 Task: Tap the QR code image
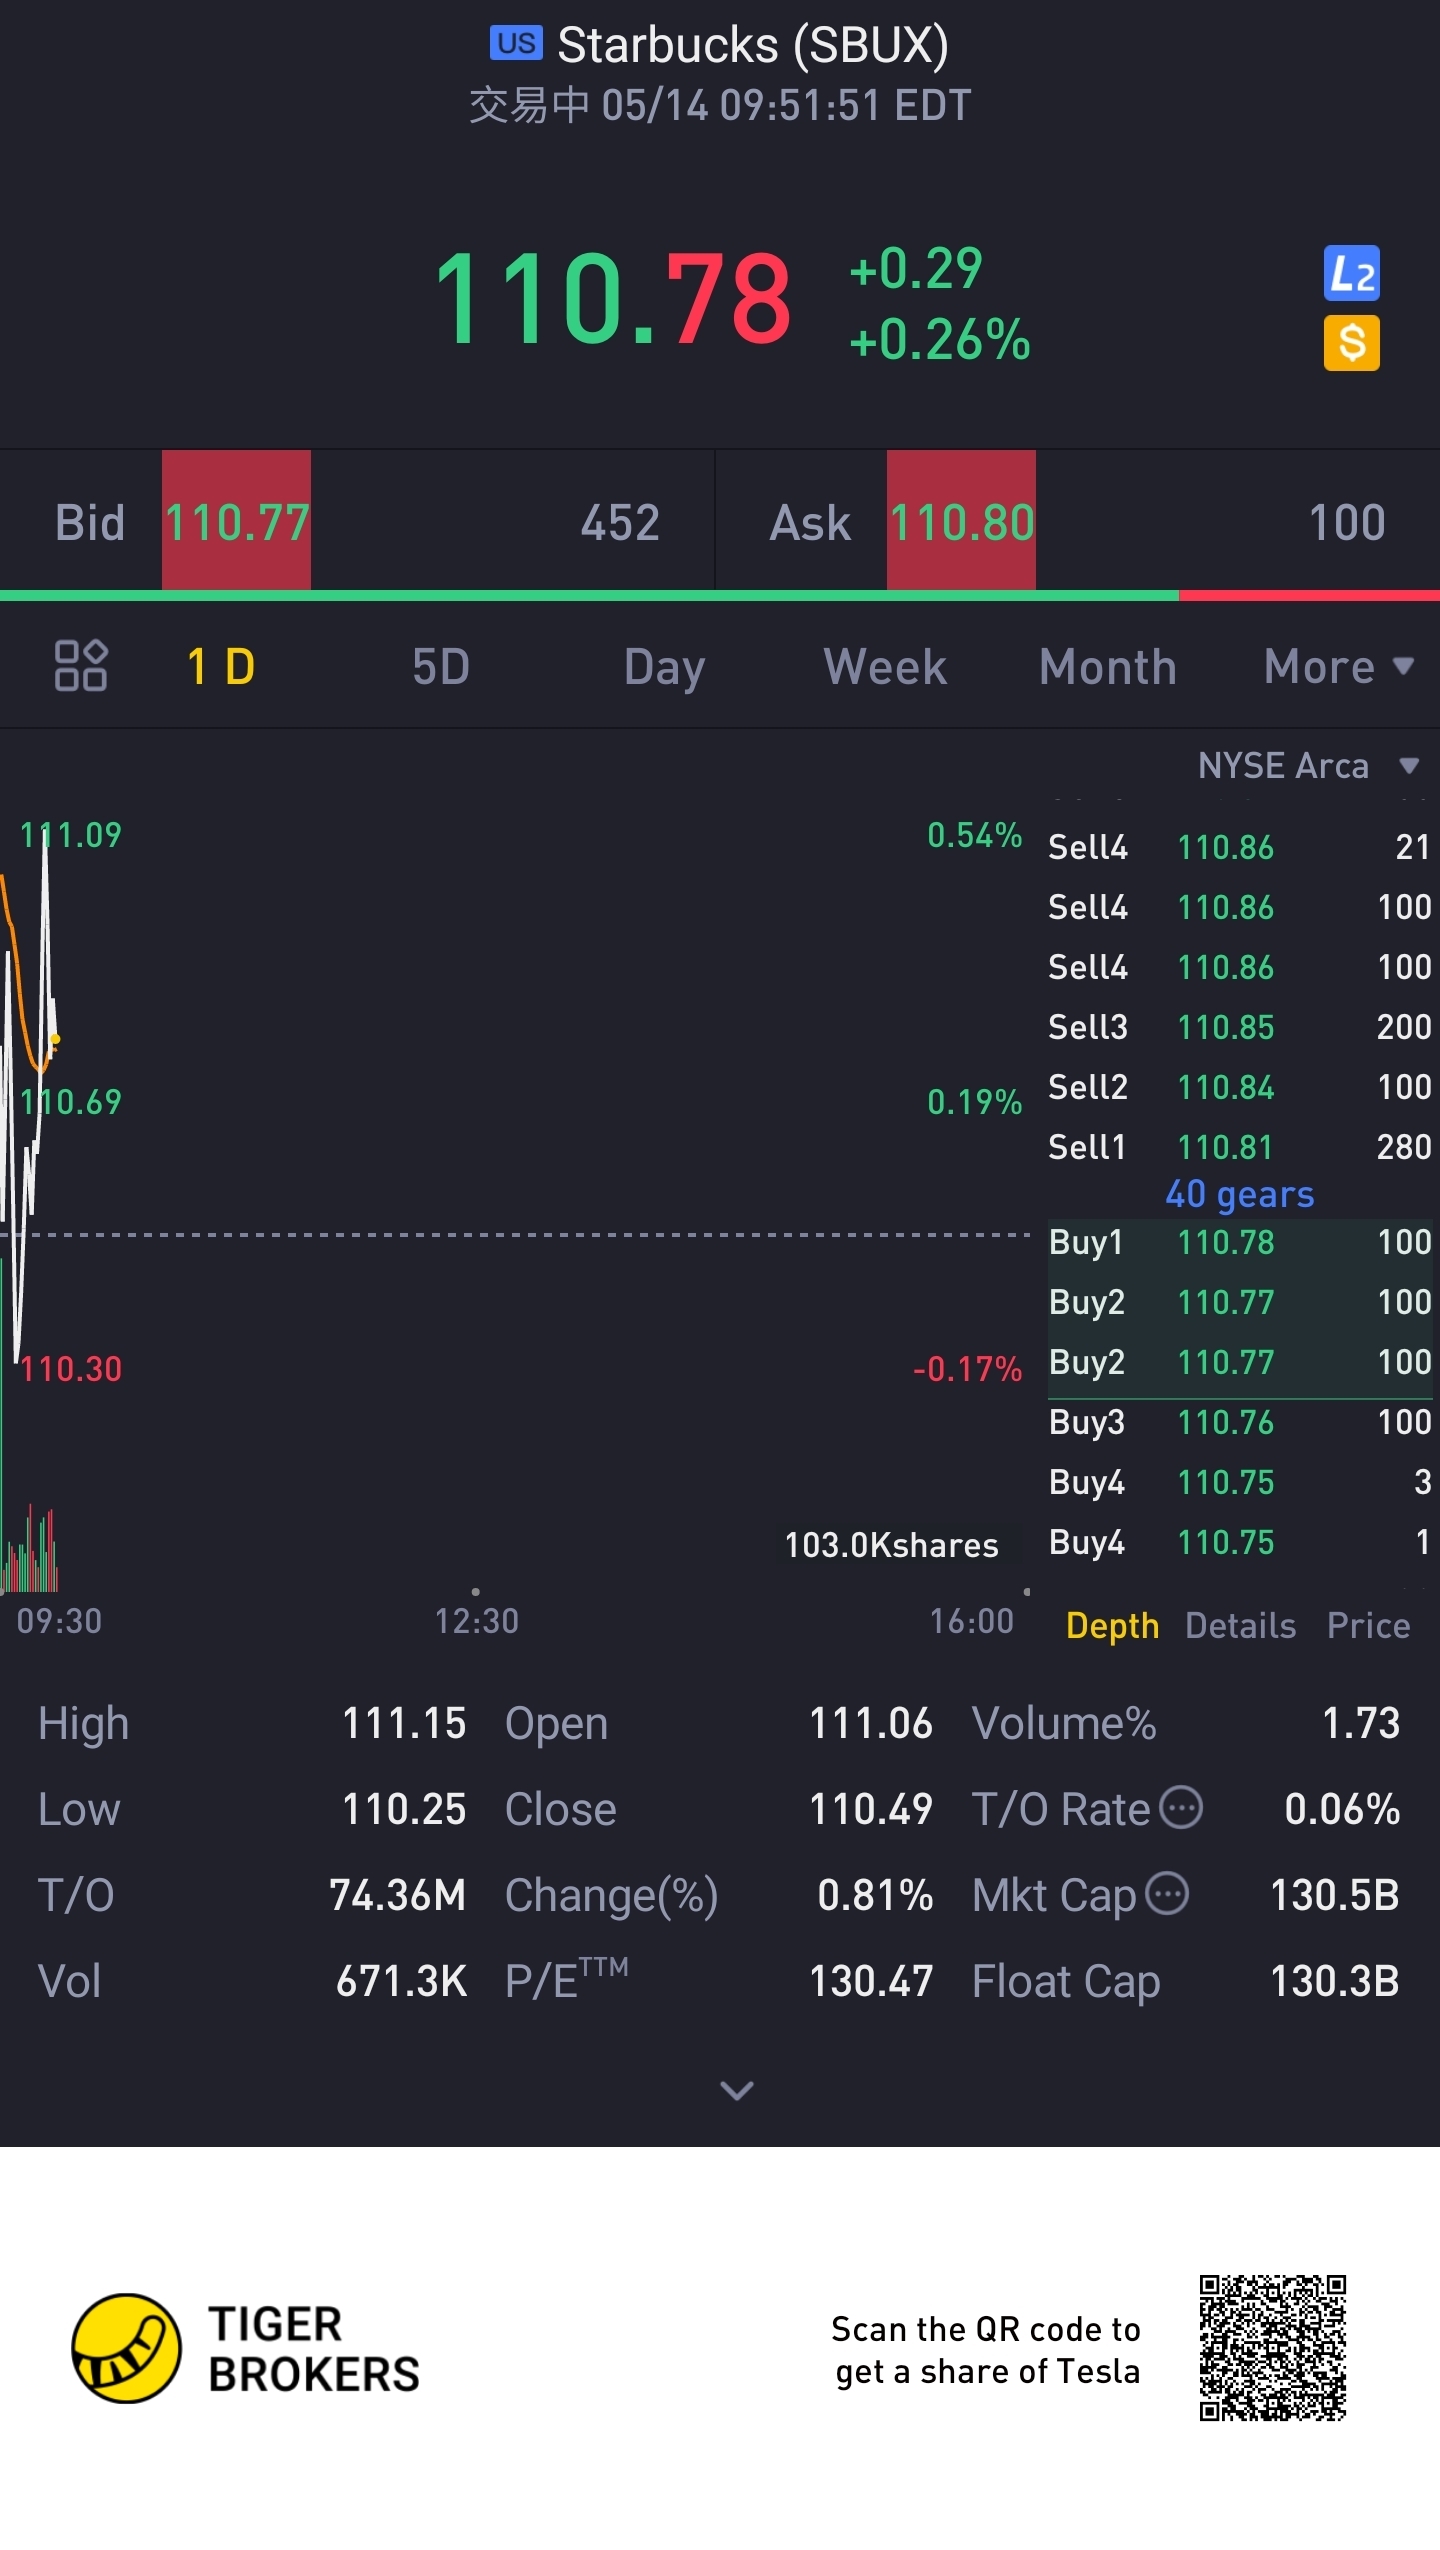pyautogui.click(x=1272, y=2348)
